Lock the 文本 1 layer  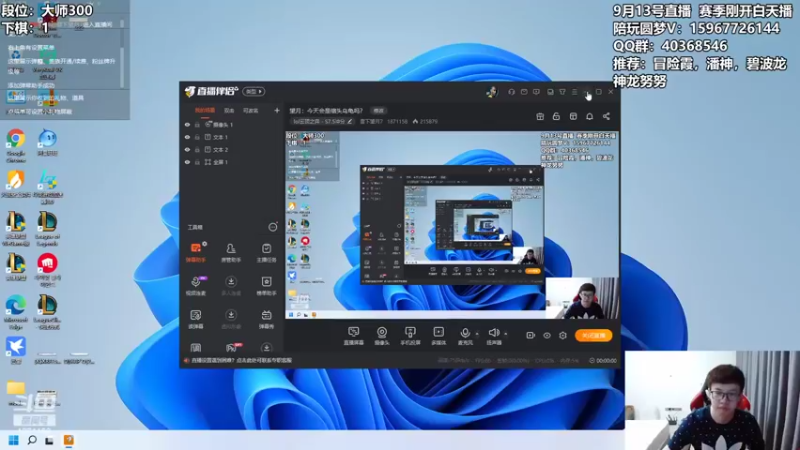pos(197,137)
